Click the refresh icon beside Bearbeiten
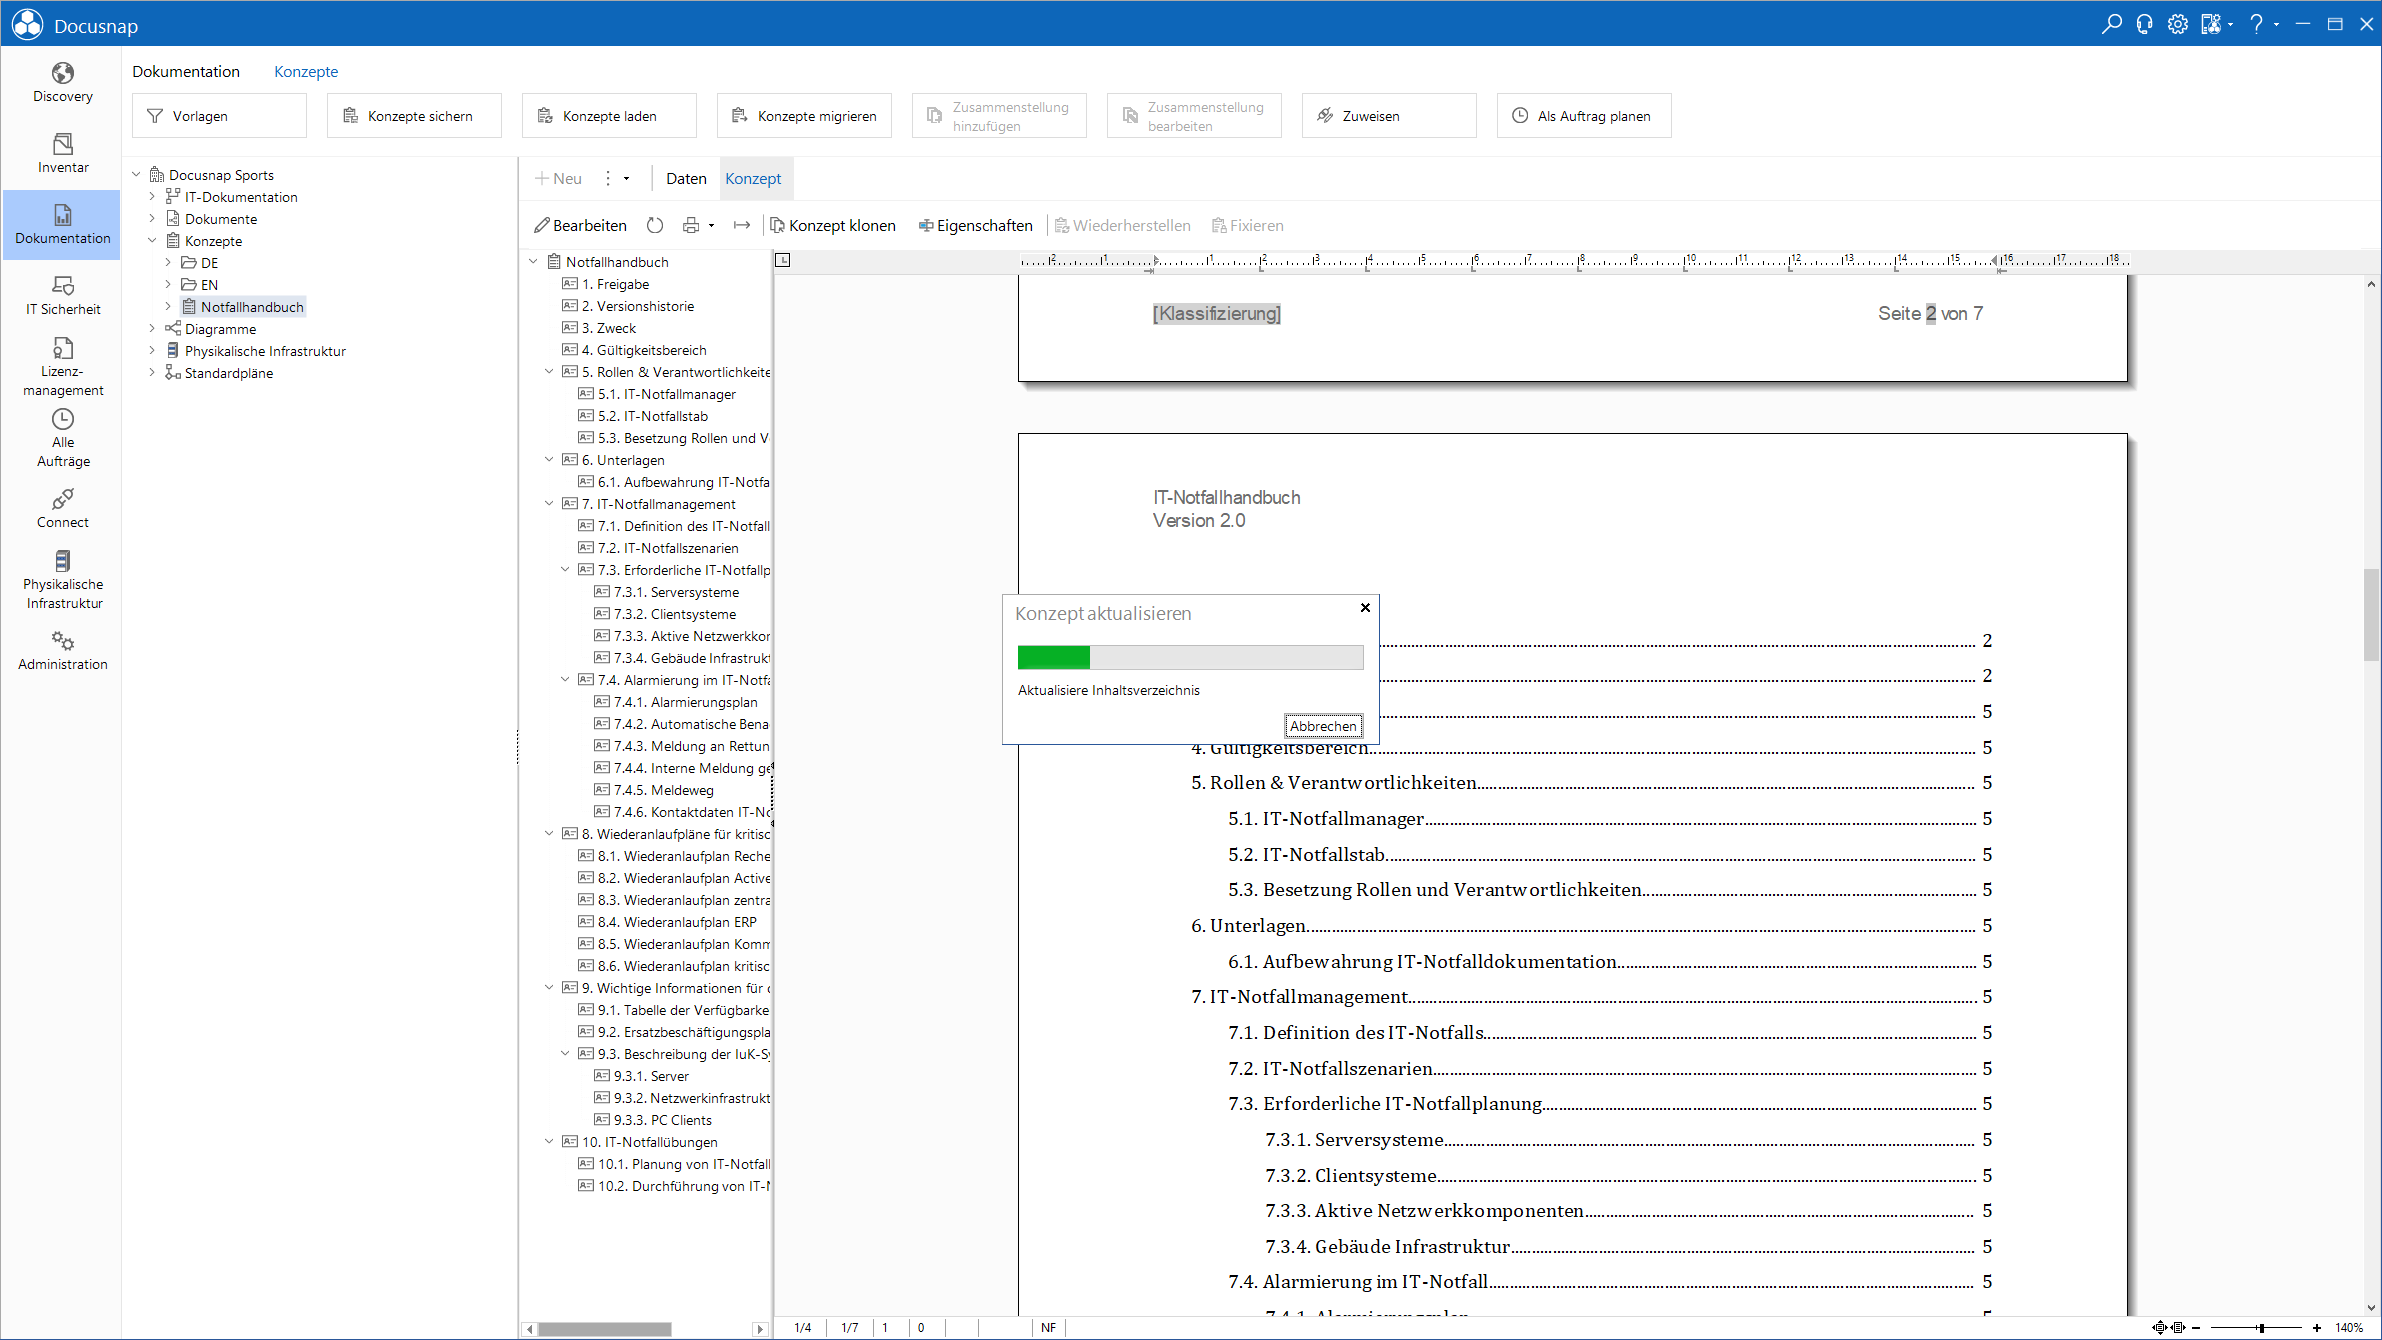 [x=655, y=226]
